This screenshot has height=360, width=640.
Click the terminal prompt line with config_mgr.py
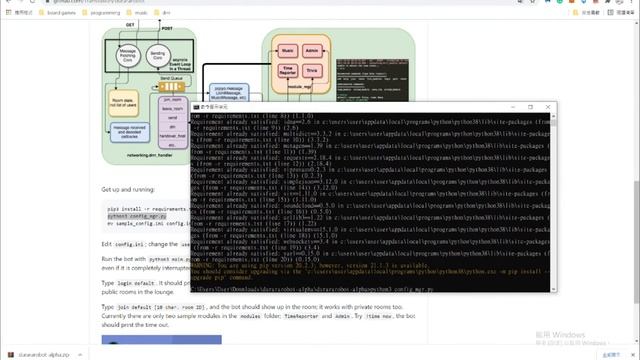312,289
